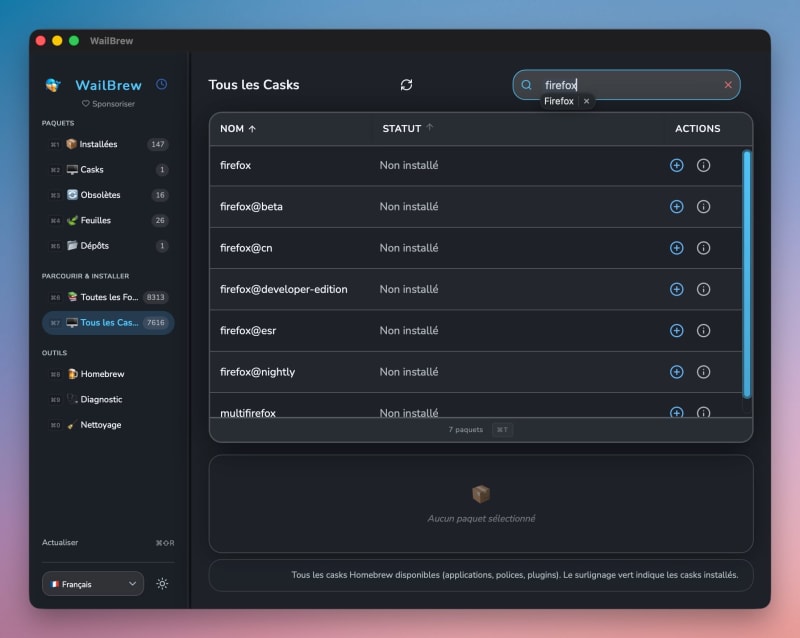Image resolution: width=800 pixels, height=638 pixels.
Task: Click the table's vertical scrollbar
Action: pos(746,274)
